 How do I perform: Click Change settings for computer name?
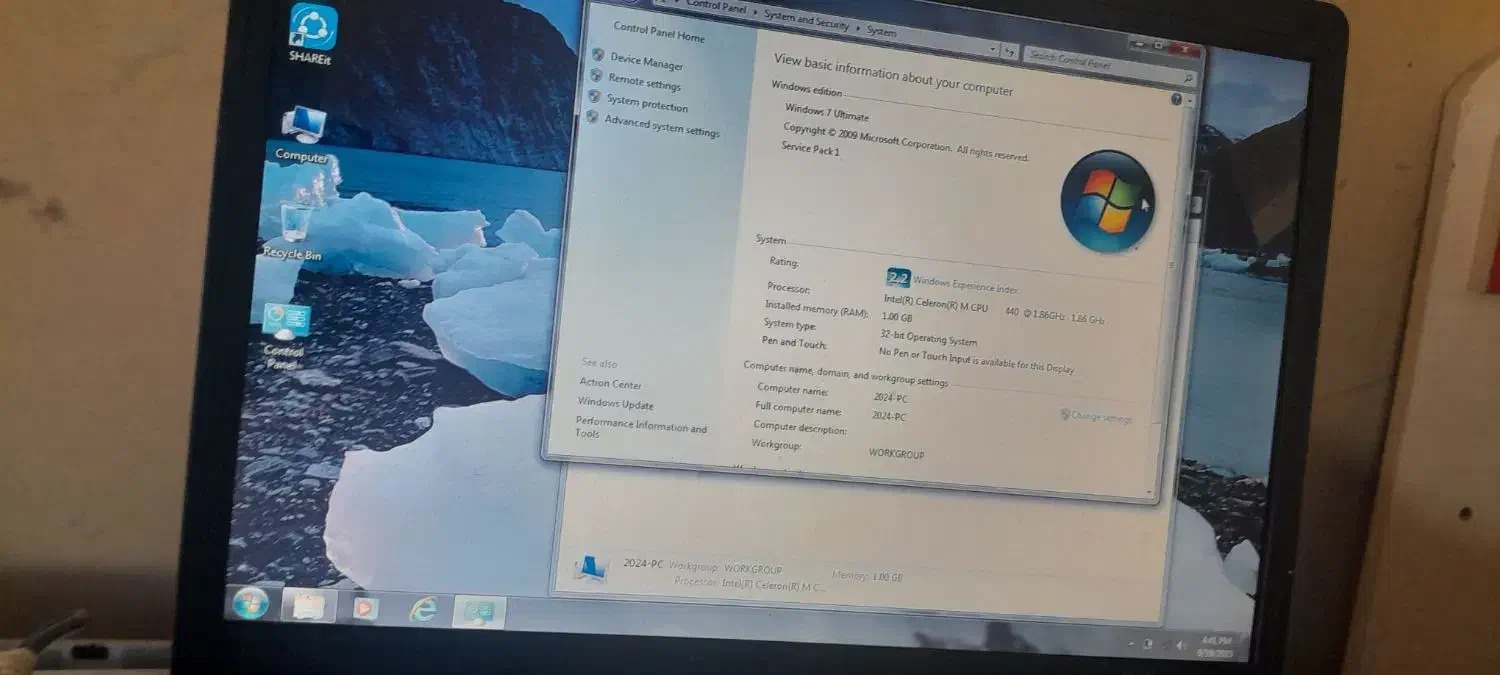1100,417
